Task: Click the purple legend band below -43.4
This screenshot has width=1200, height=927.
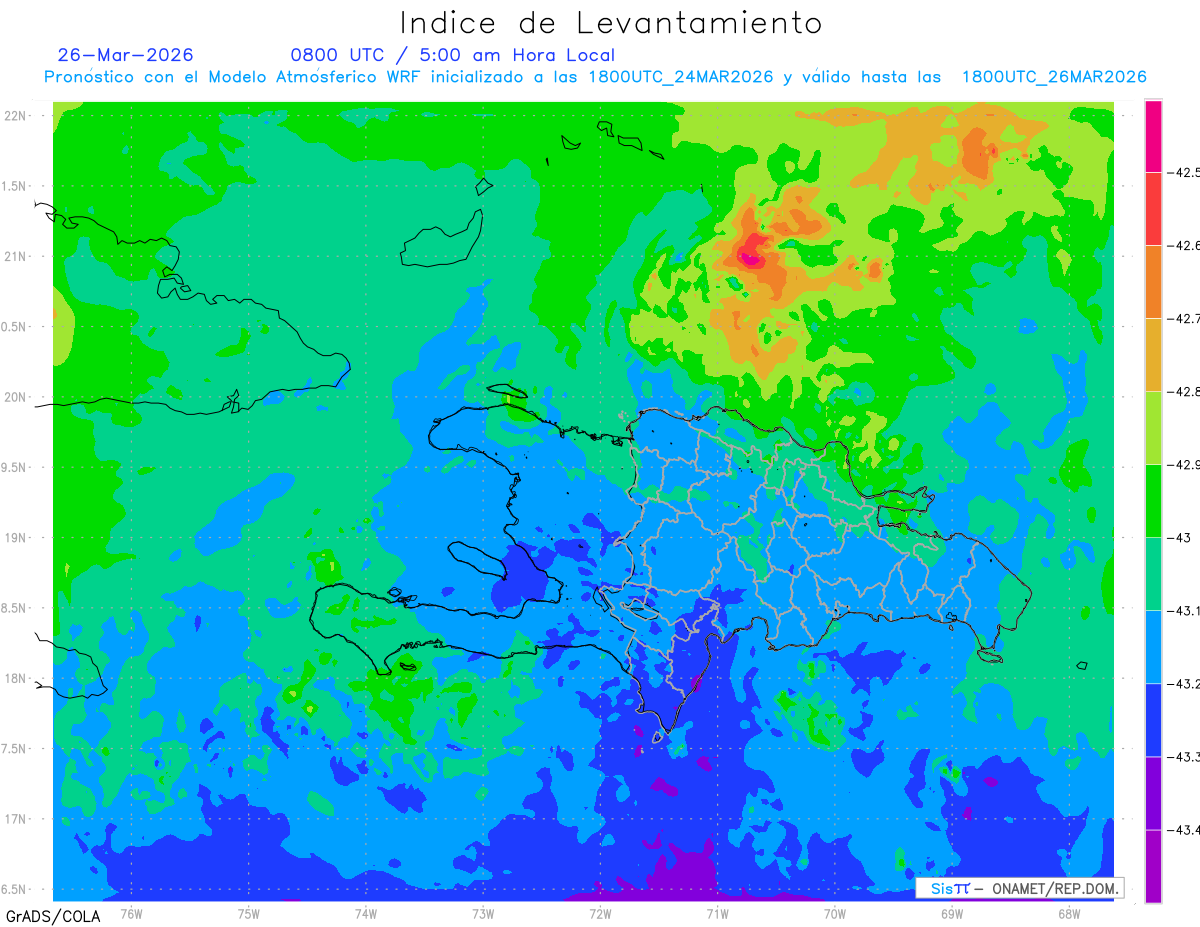Action: click(1153, 866)
